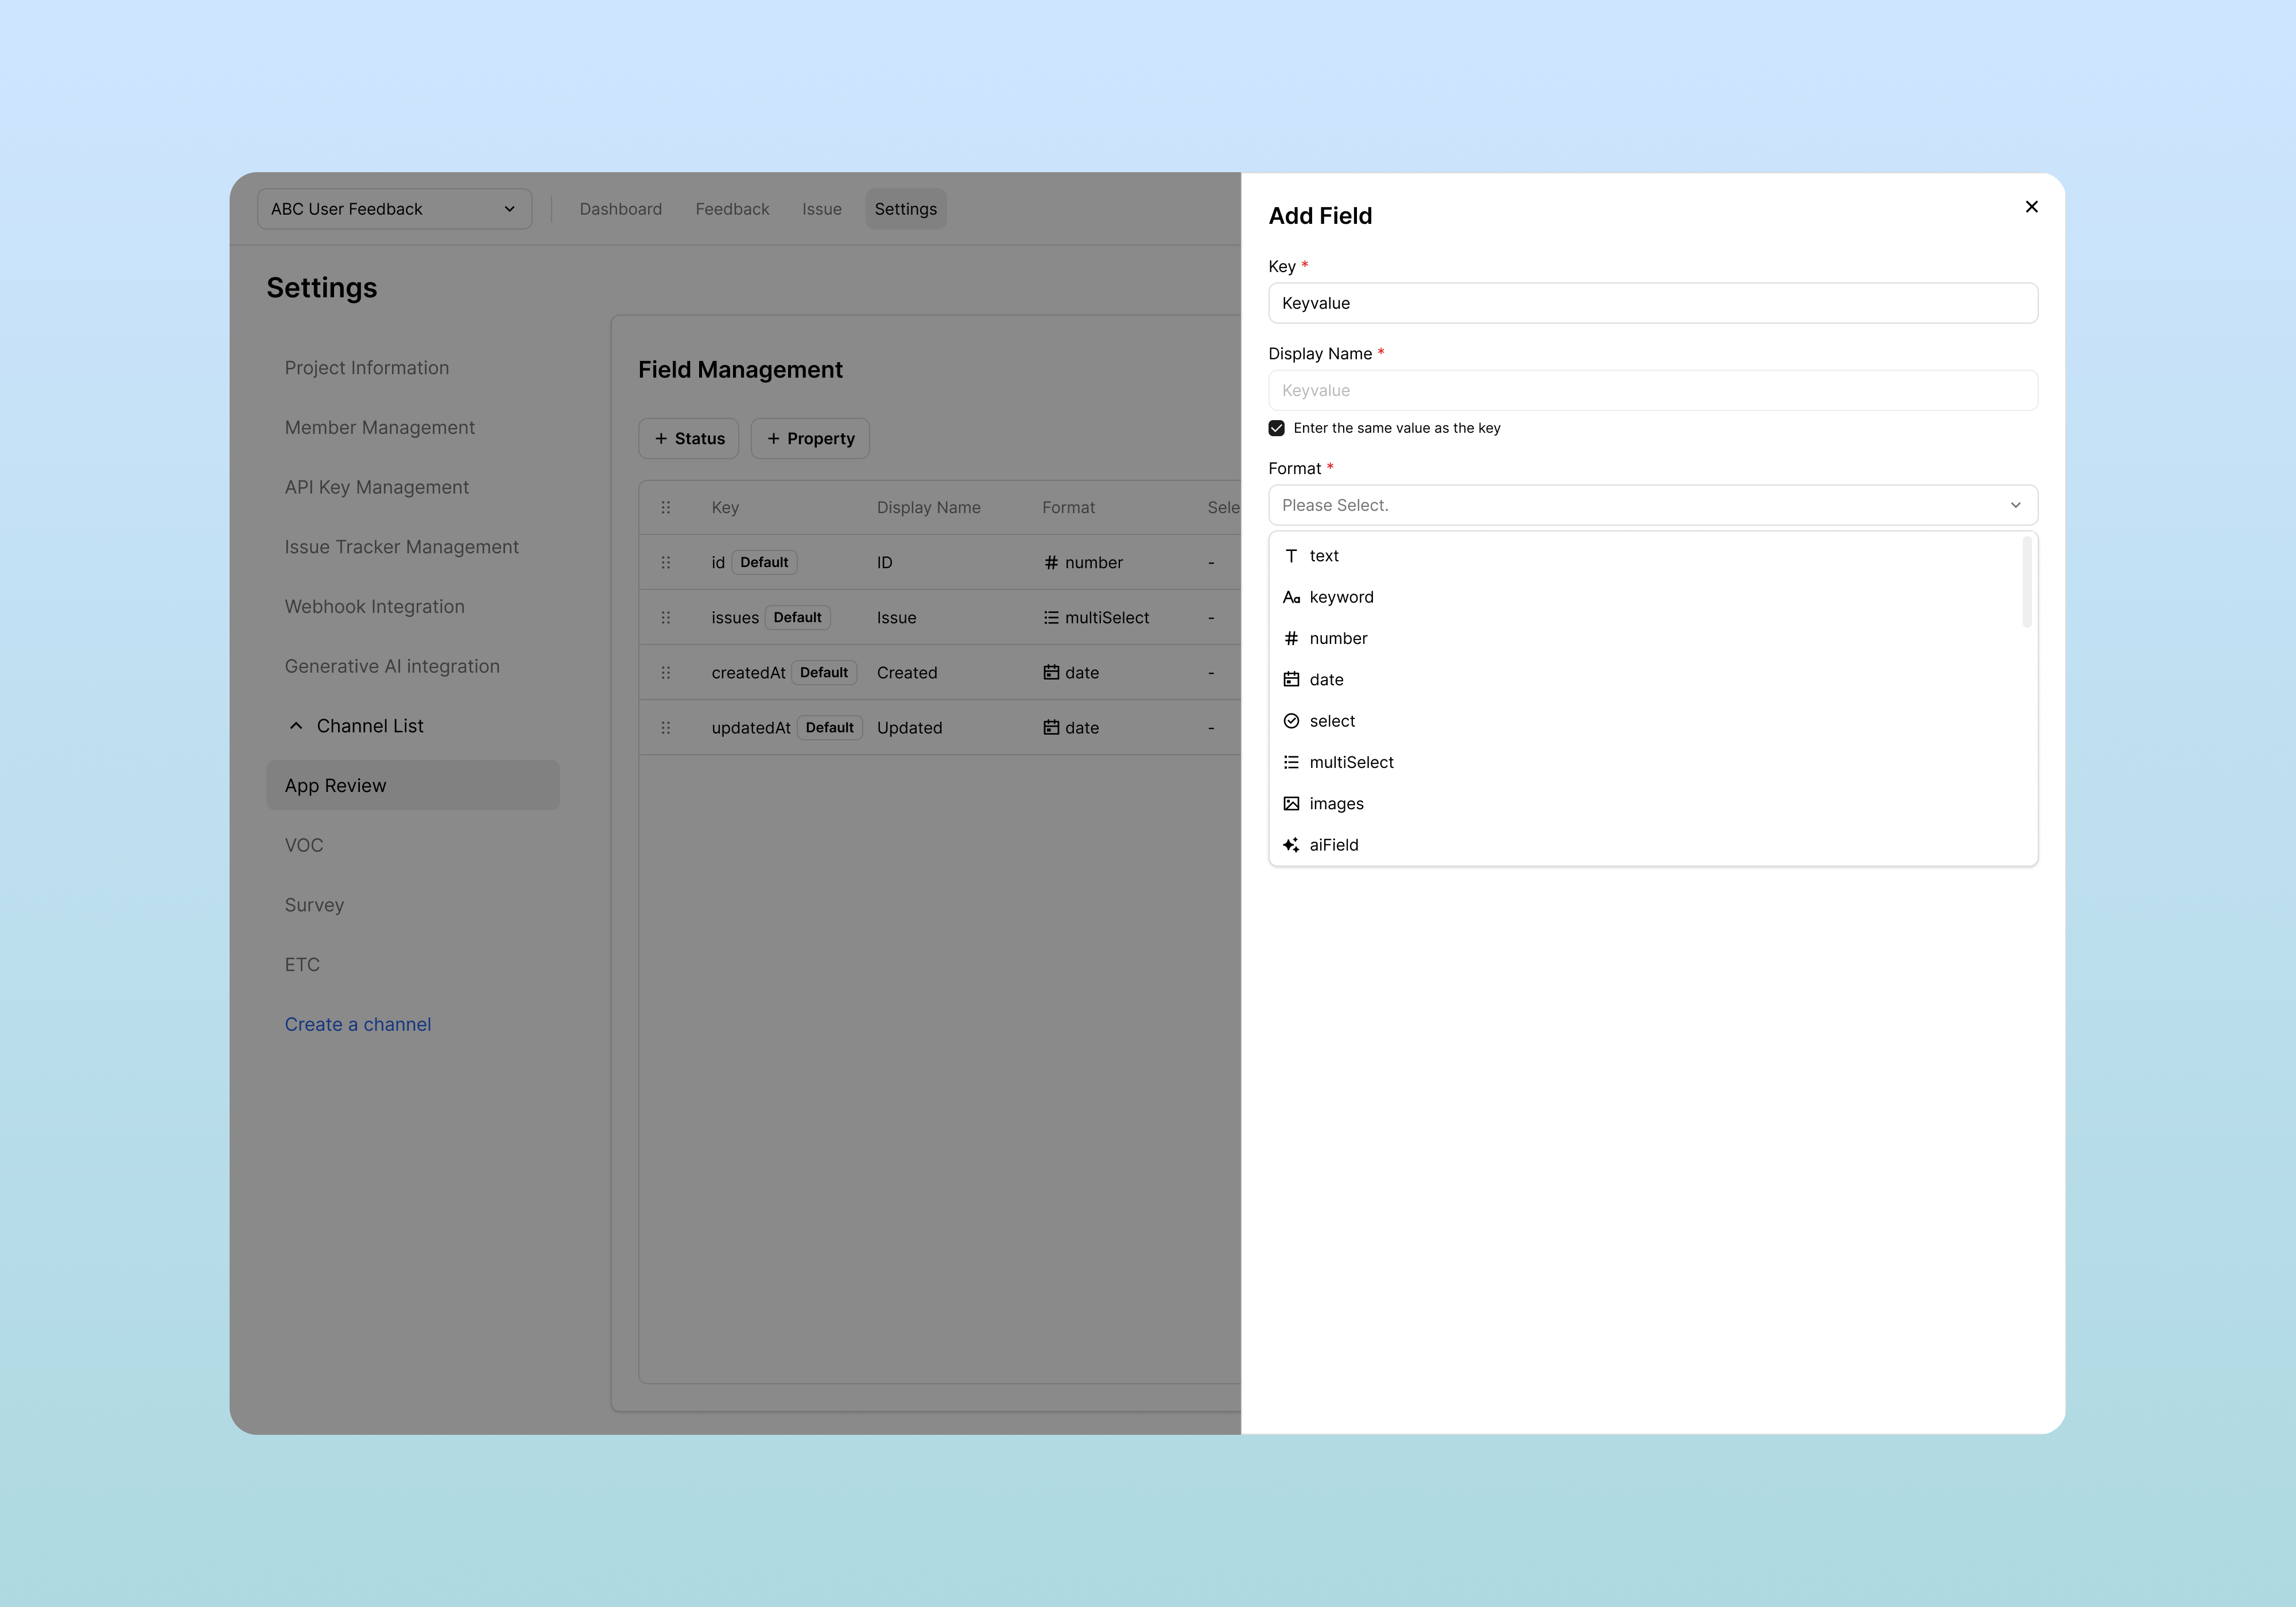Open the Survey channel
Image resolution: width=2296 pixels, height=1607 pixels.
314,905
